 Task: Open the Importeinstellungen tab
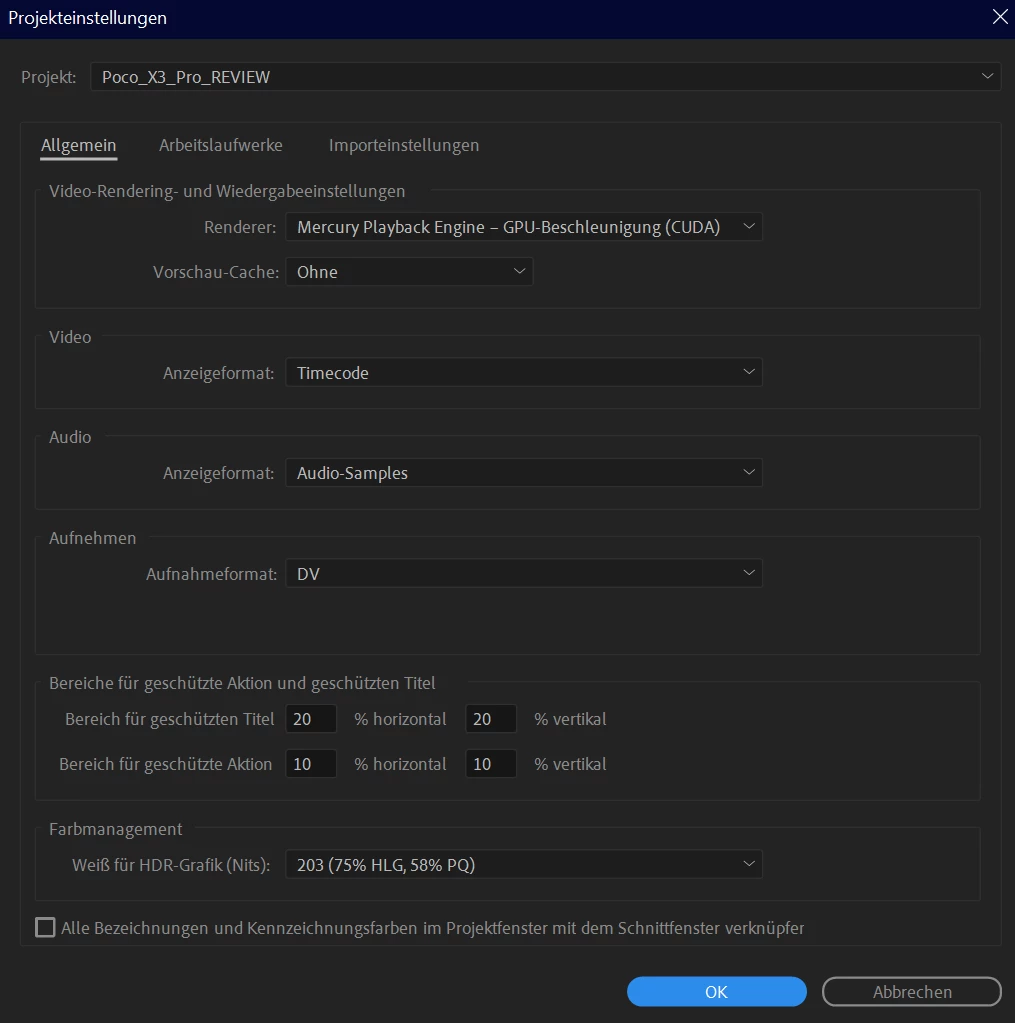(404, 145)
